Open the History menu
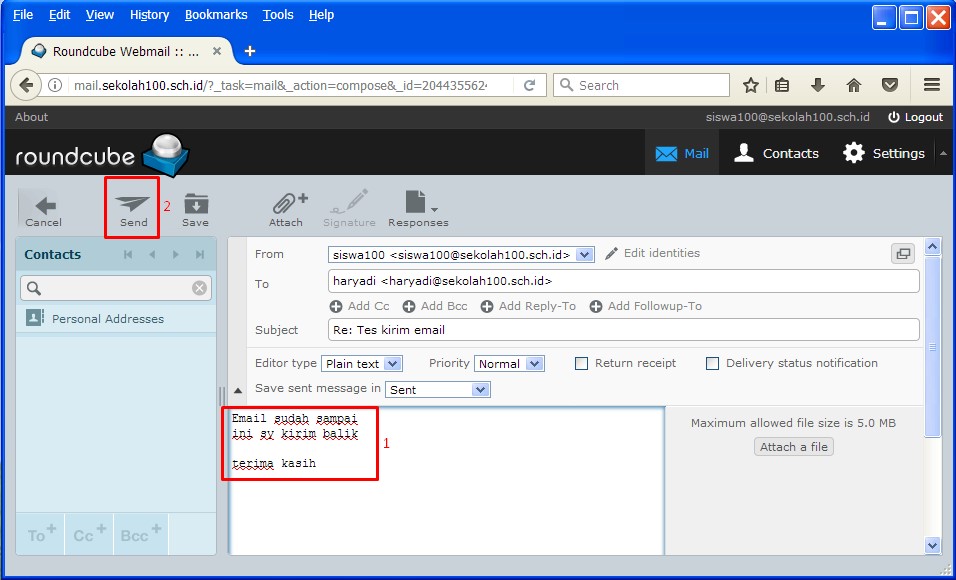This screenshot has height=580, width=956. [x=149, y=15]
